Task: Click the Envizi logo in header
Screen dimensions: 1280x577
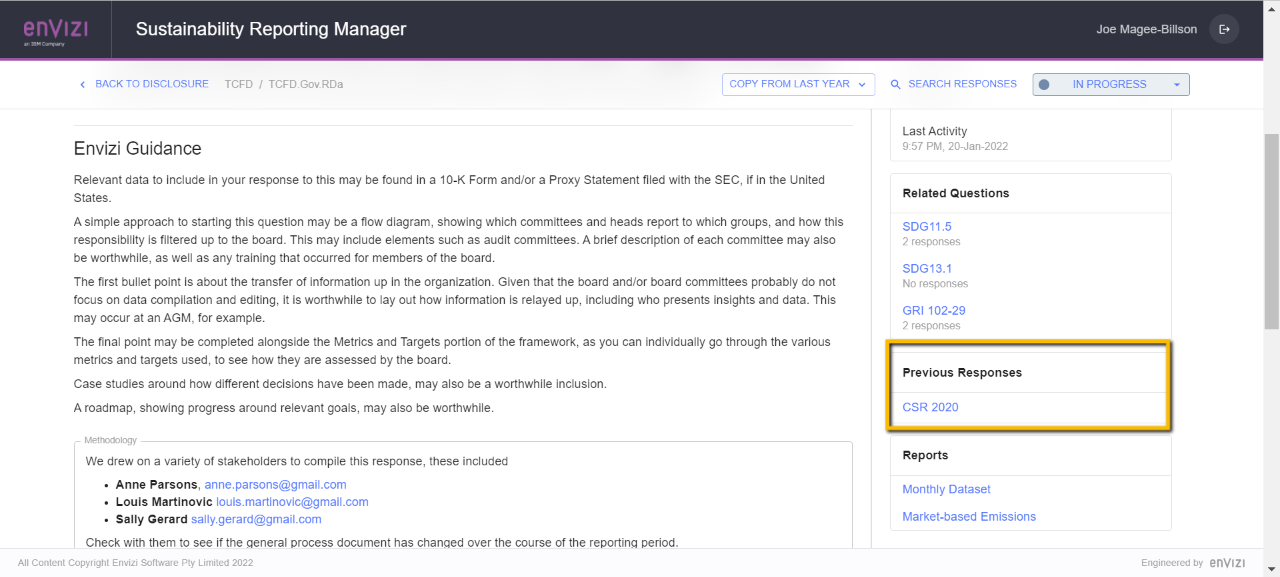Action: tap(55, 31)
